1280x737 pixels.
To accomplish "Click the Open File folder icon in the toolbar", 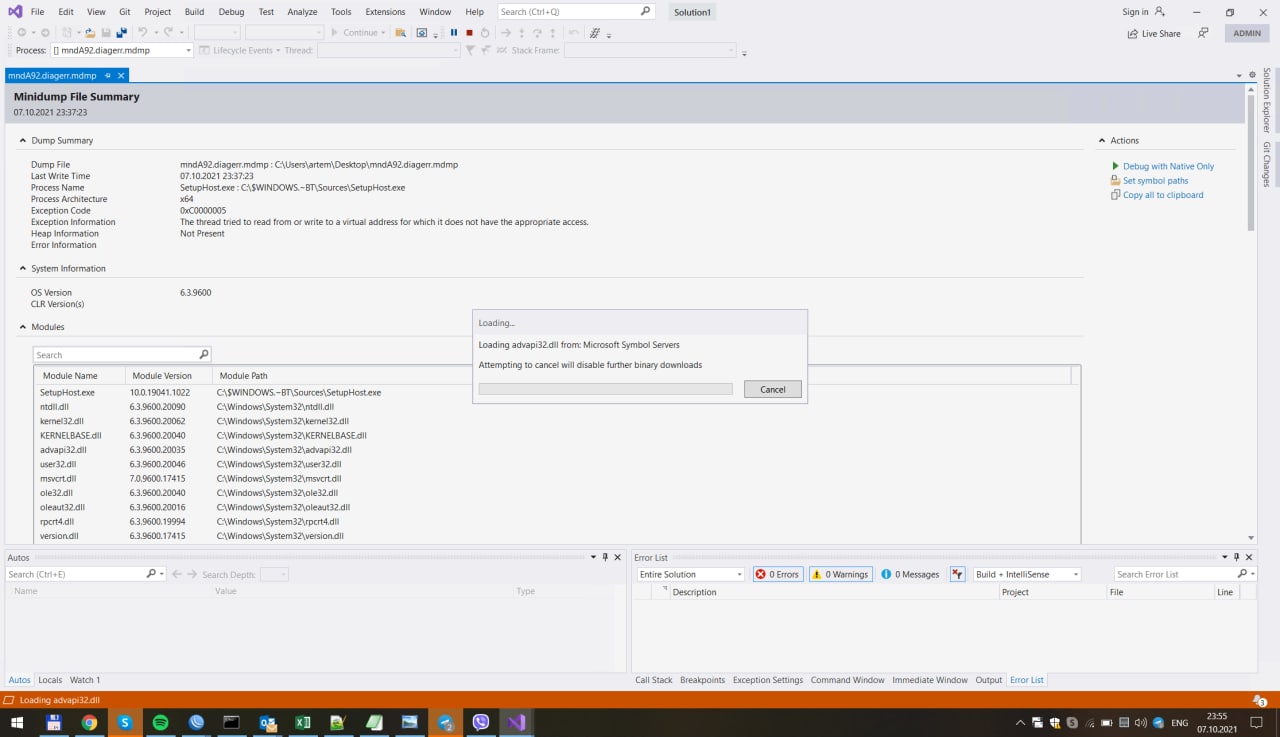I will pos(90,32).
